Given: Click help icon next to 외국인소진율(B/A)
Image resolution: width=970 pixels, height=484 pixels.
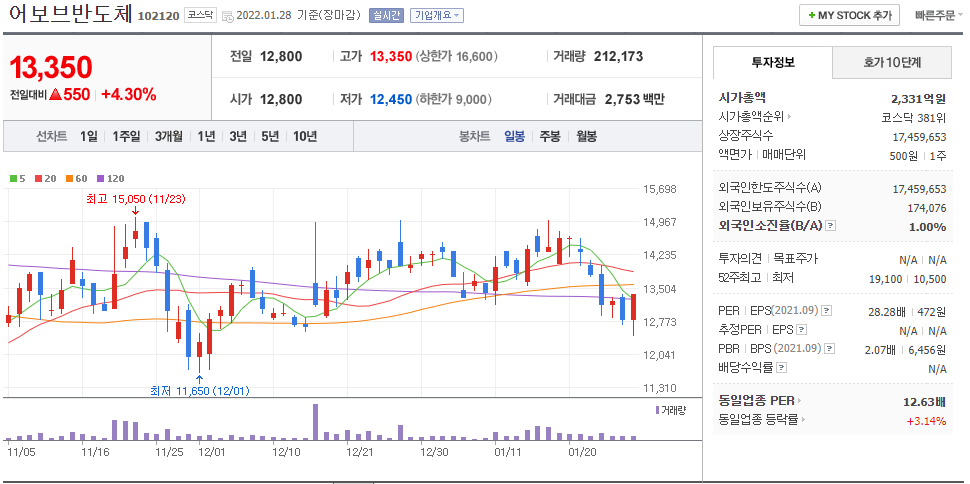Looking at the screenshot, I should point(831,226).
